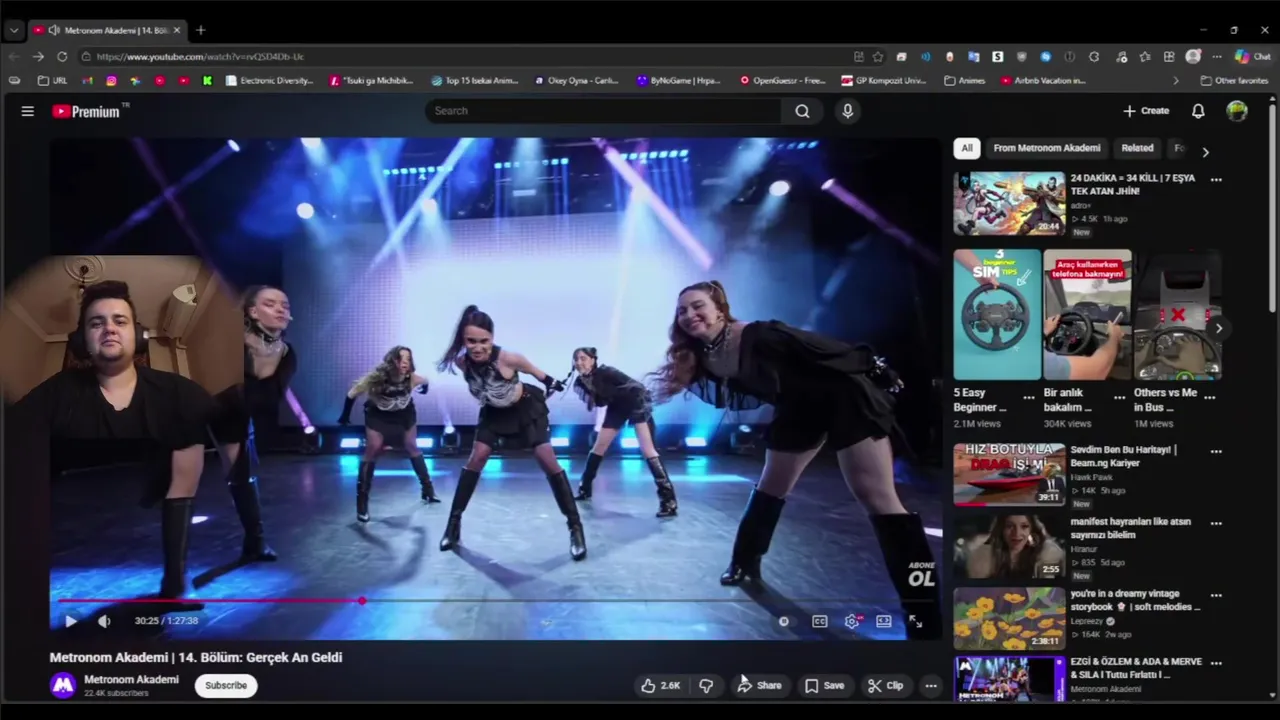Save the video to playlist
Viewport: 1280px width, 720px height.
[825, 685]
